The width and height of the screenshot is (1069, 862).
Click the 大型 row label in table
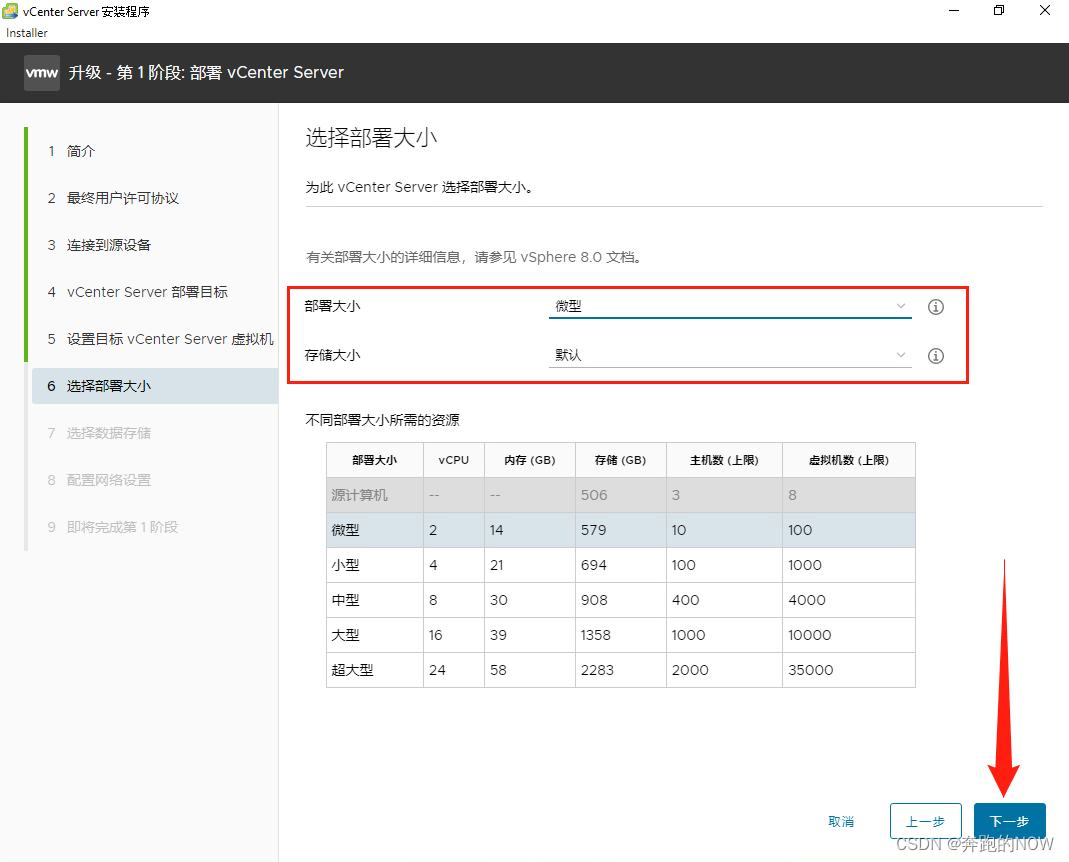coord(346,635)
